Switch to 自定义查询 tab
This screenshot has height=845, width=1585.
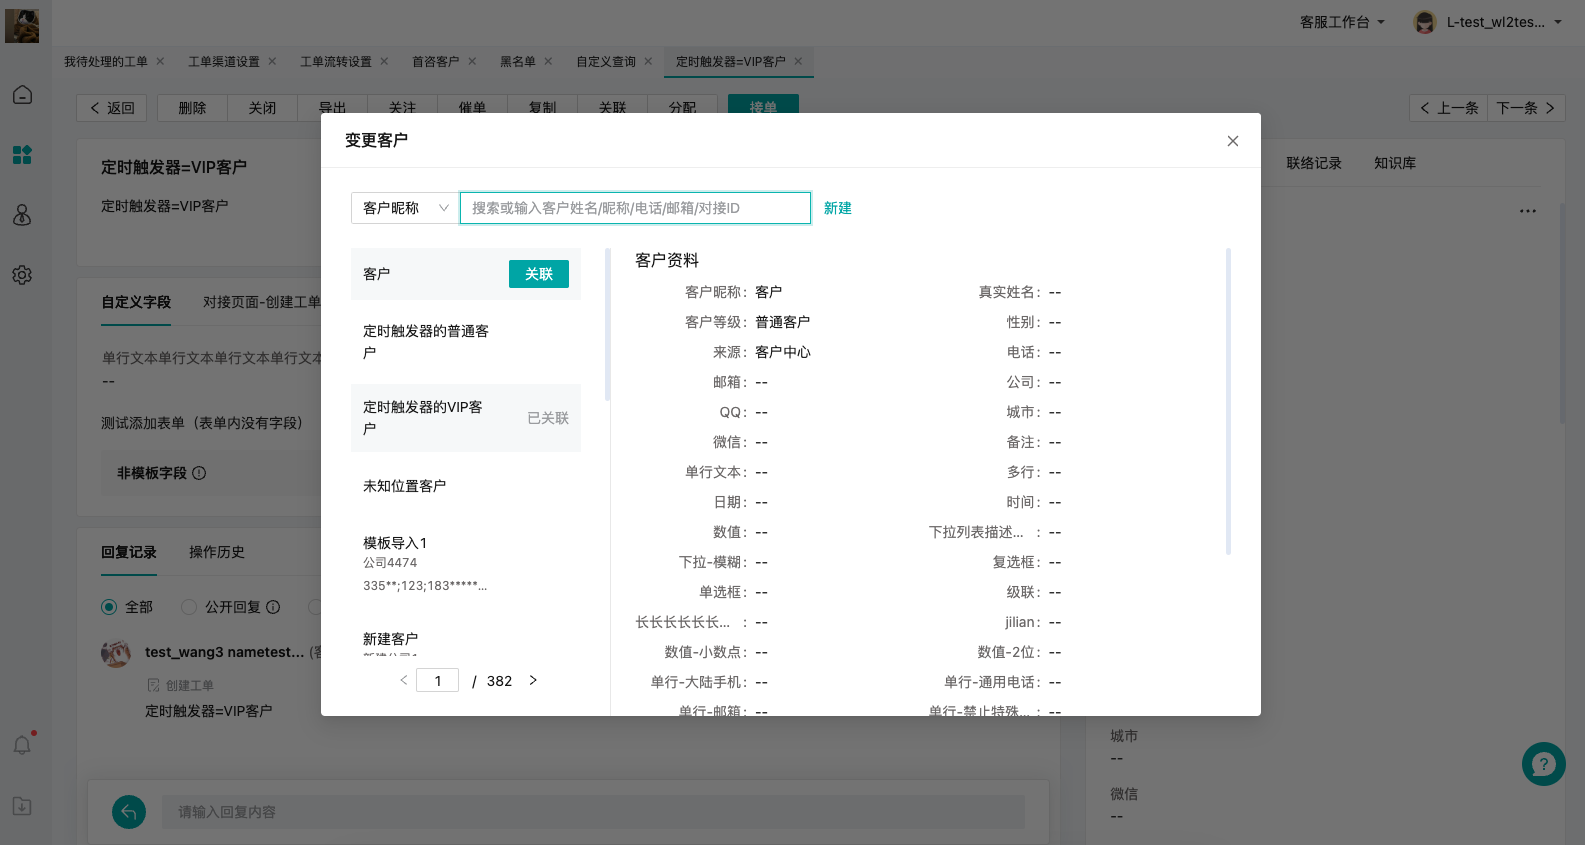pyautogui.click(x=606, y=62)
